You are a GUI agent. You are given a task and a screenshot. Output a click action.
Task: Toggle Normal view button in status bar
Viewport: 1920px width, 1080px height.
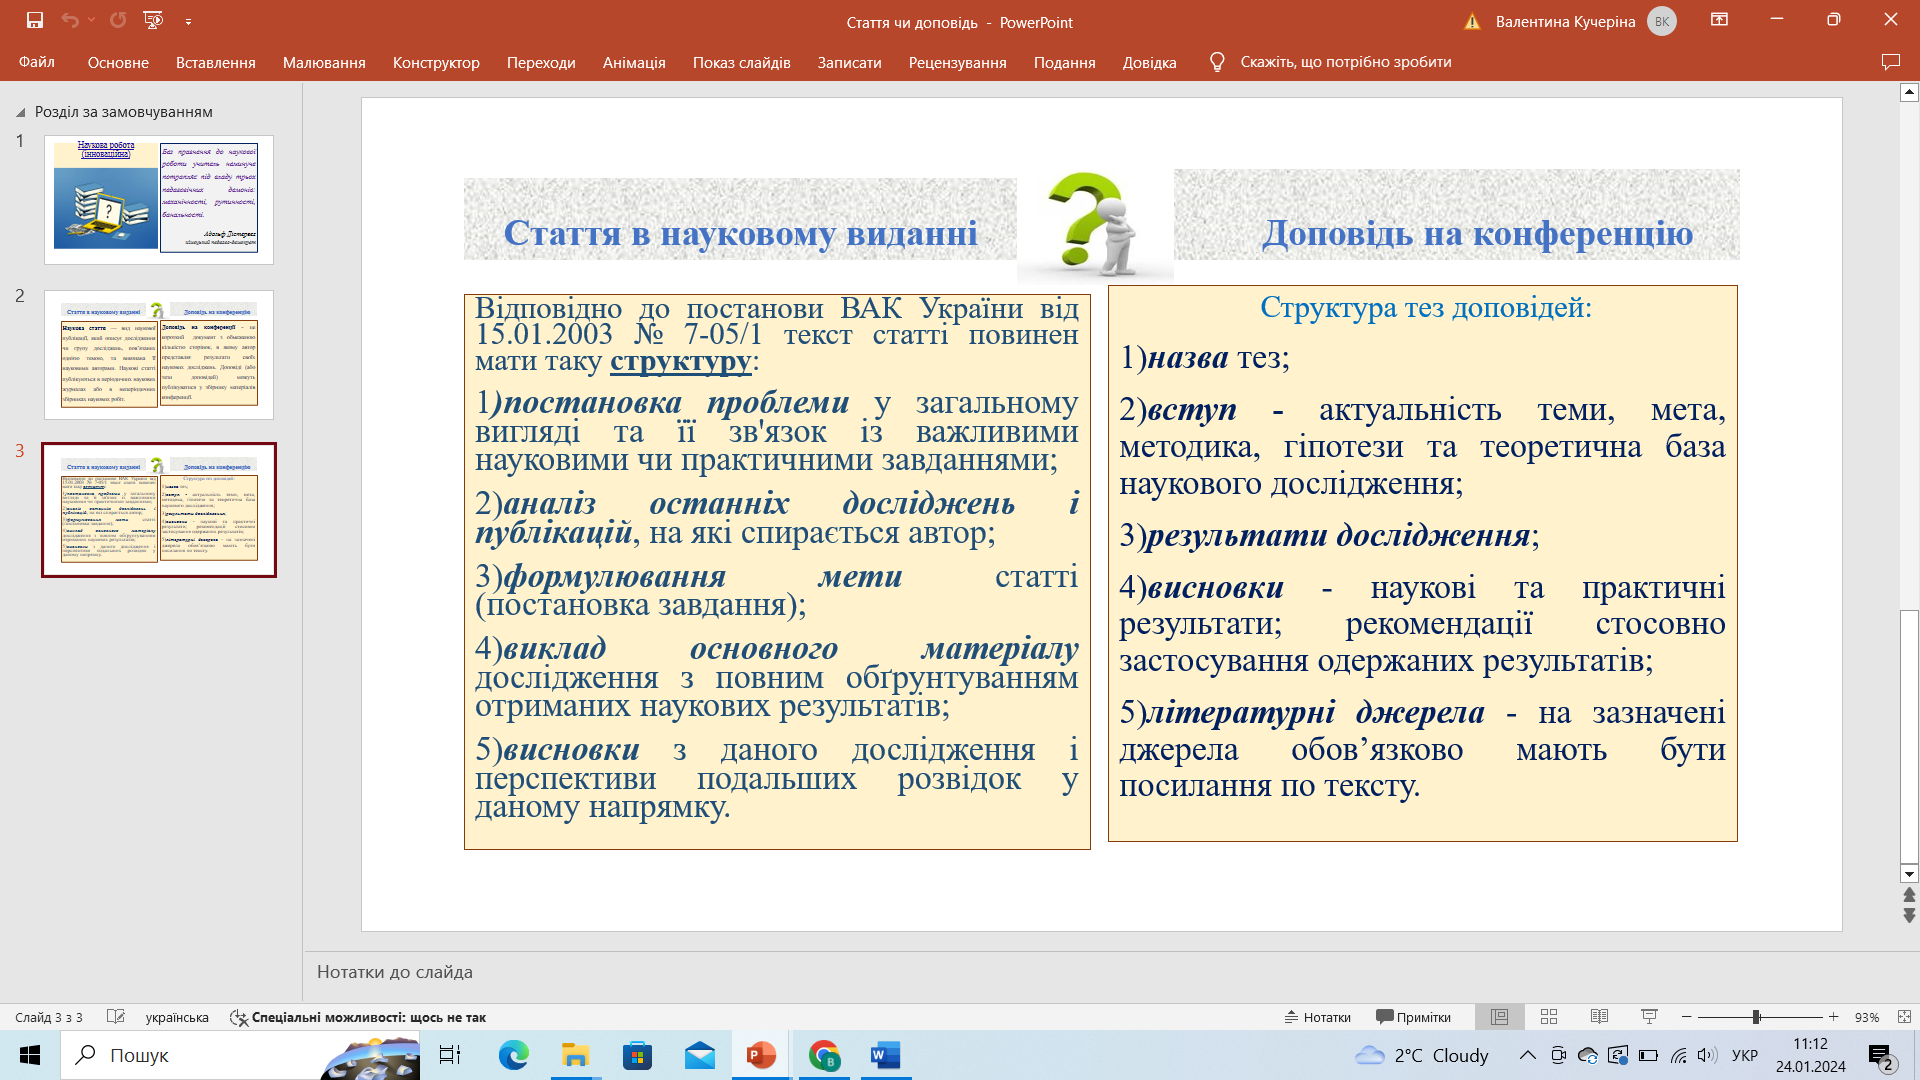pyautogui.click(x=1499, y=1017)
